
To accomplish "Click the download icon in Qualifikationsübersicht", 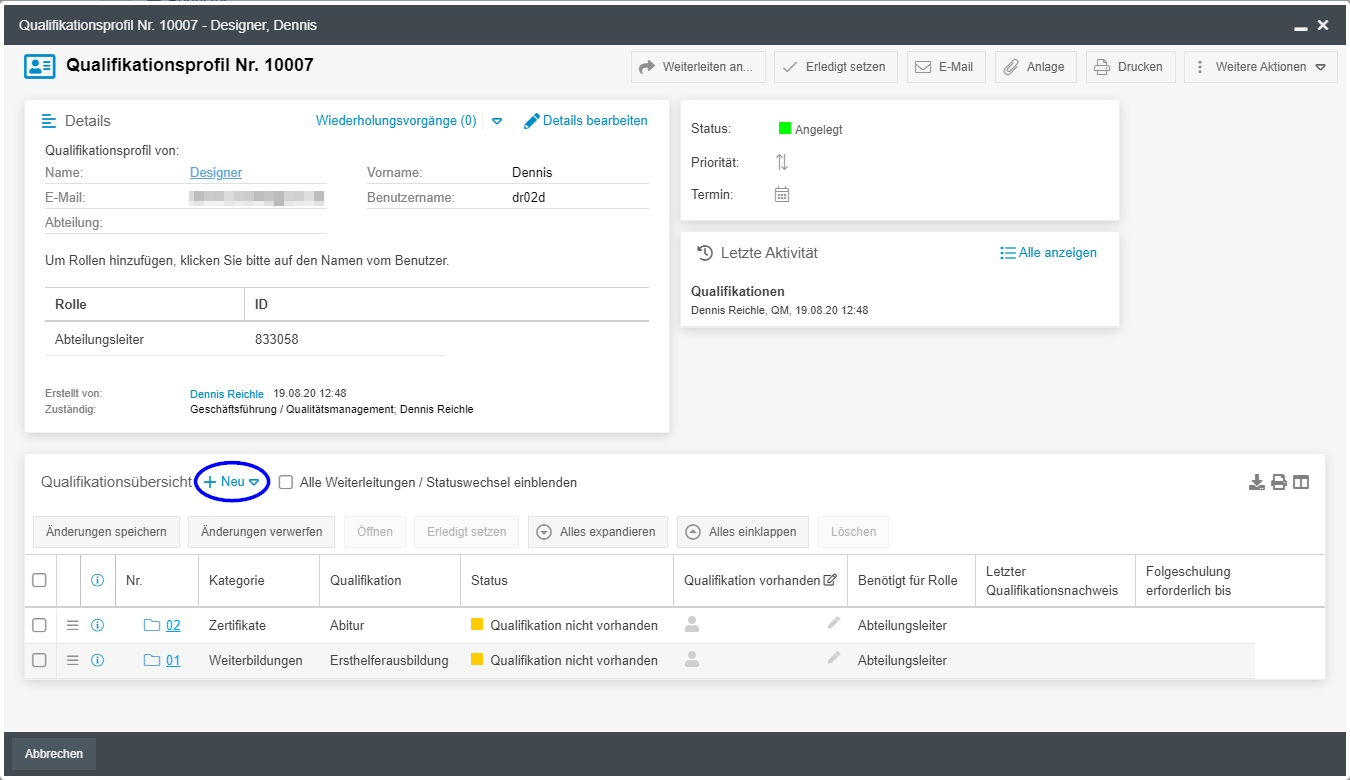I will click(1257, 483).
